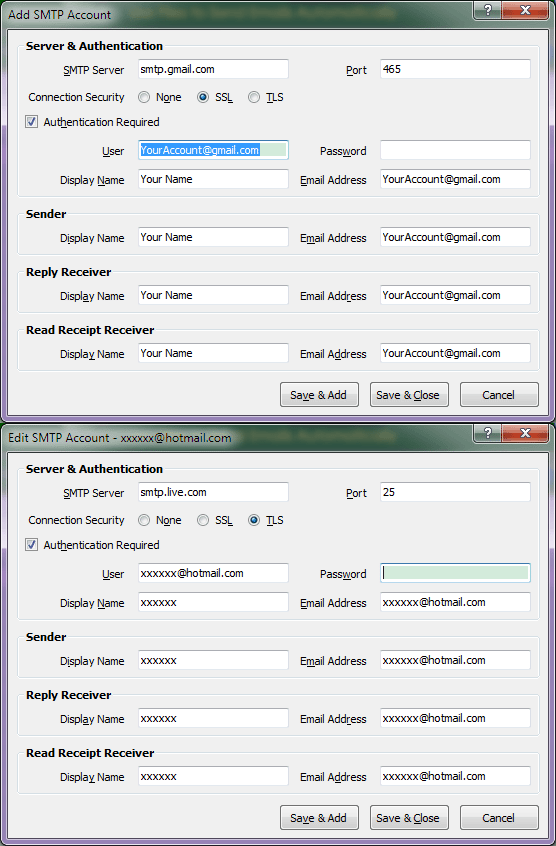
Task: Click Save & Close in Edit SMTP dialog
Action: (409, 818)
